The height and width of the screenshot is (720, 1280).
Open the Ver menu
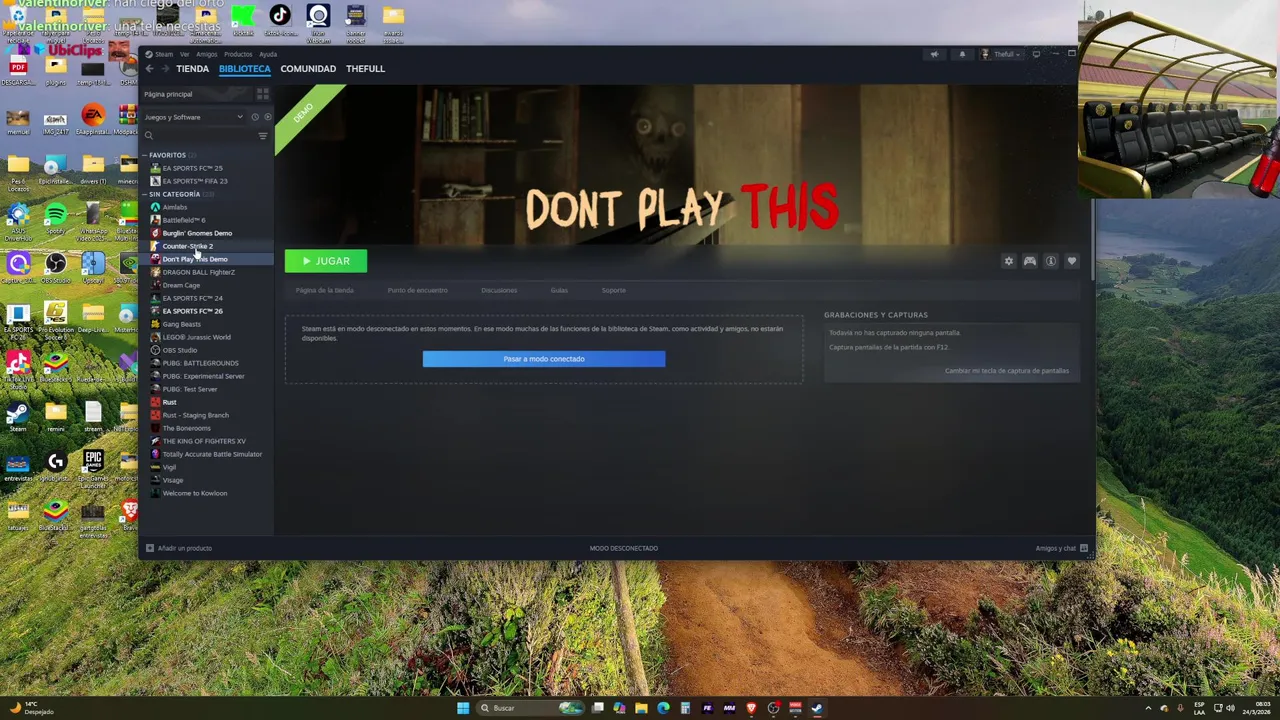[184, 54]
